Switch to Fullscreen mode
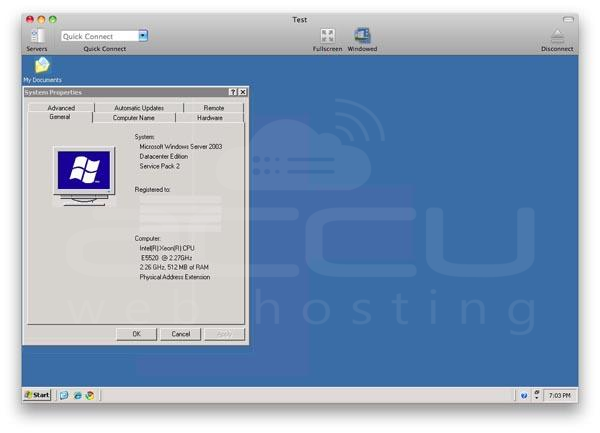This screenshot has height=433, width=600. point(328,36)
